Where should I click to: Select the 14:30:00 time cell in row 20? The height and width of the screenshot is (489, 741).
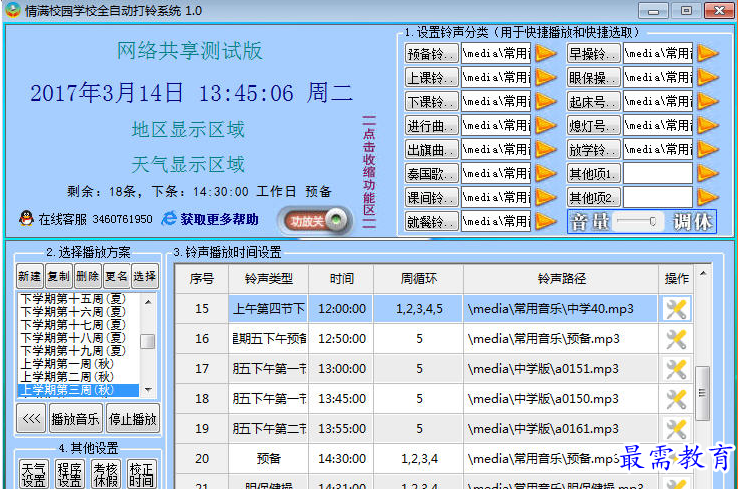341,459
